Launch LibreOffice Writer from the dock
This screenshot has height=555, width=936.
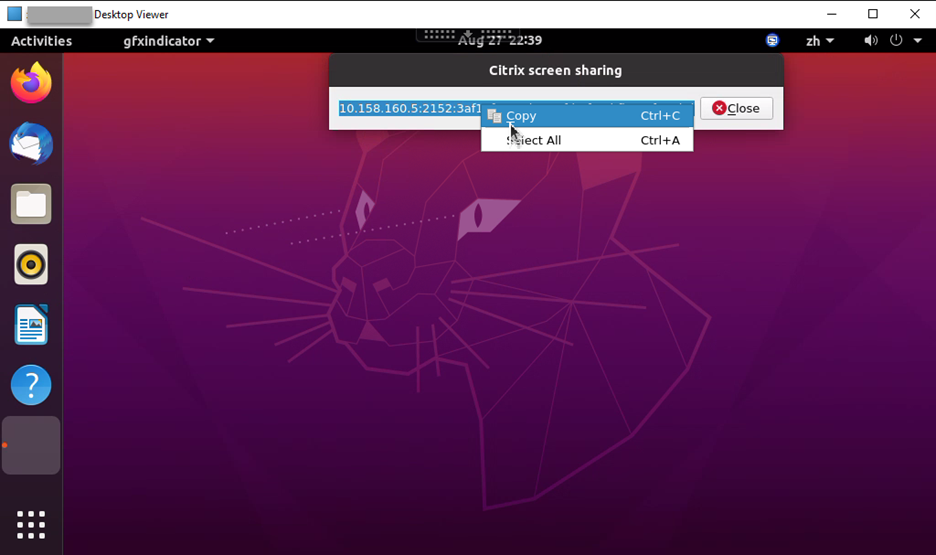point(31,325)
